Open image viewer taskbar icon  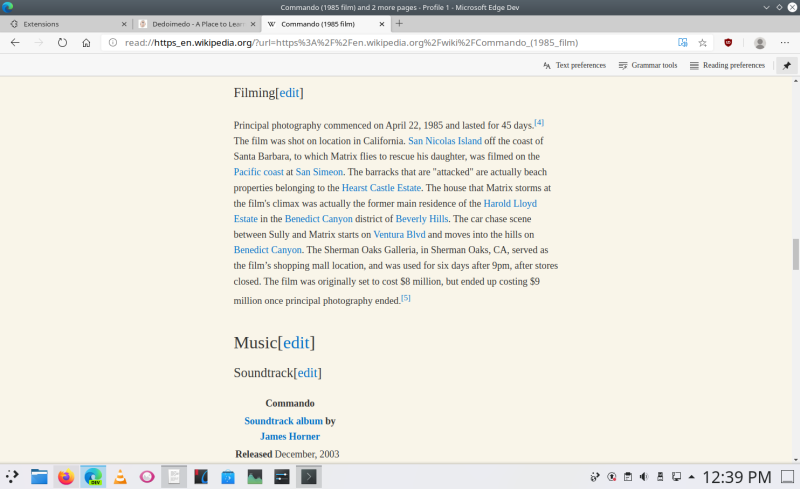[255, 477]
